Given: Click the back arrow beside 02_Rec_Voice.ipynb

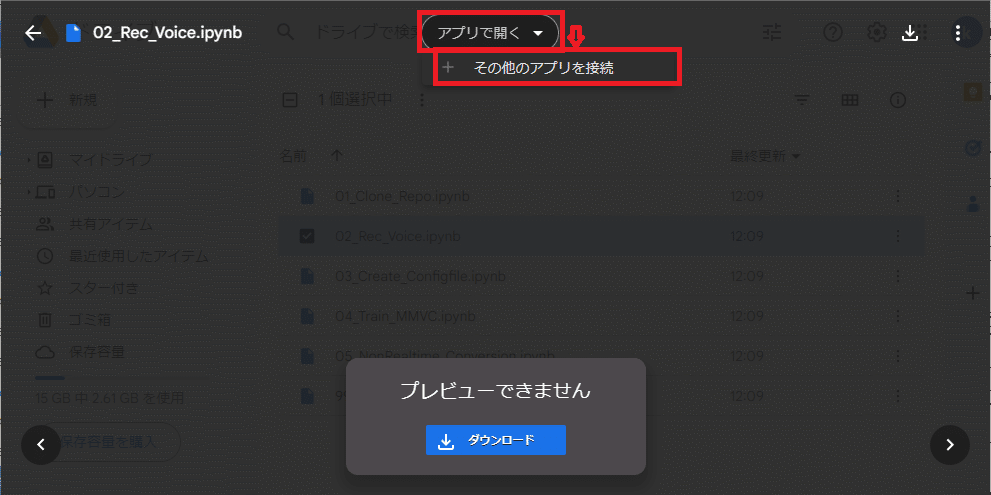Looking at the screenshot, I should pos(33,33).
